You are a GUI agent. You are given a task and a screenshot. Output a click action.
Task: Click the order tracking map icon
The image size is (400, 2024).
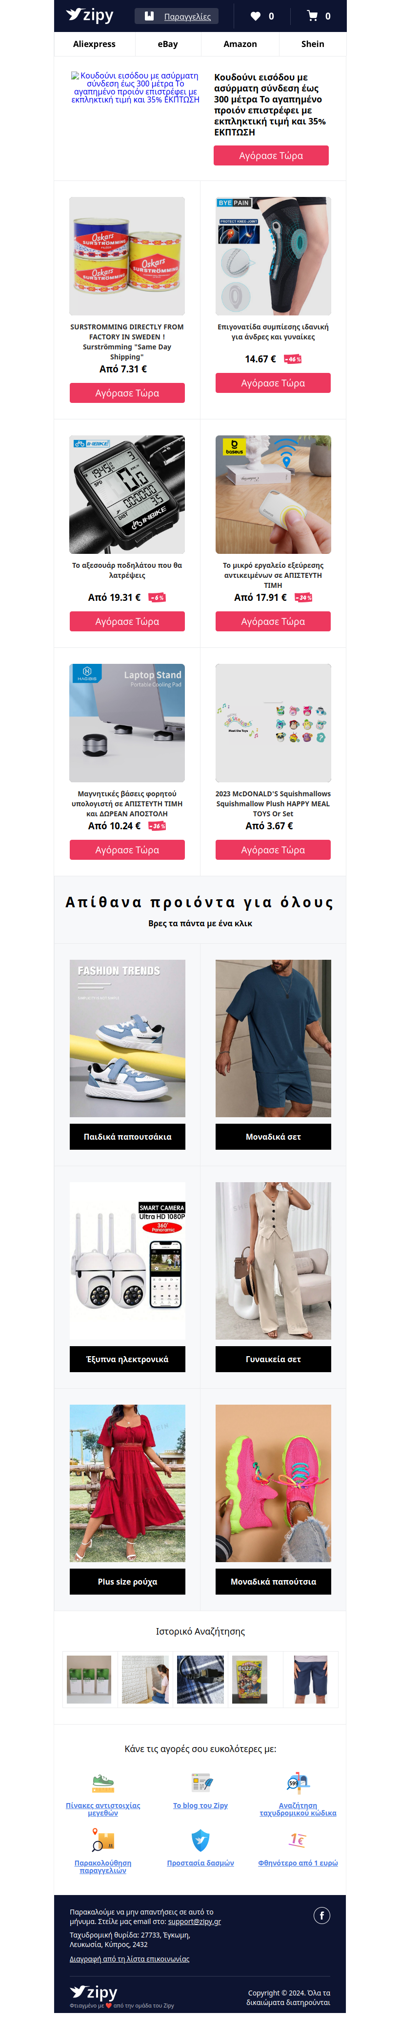click(x=103, y=1840)
